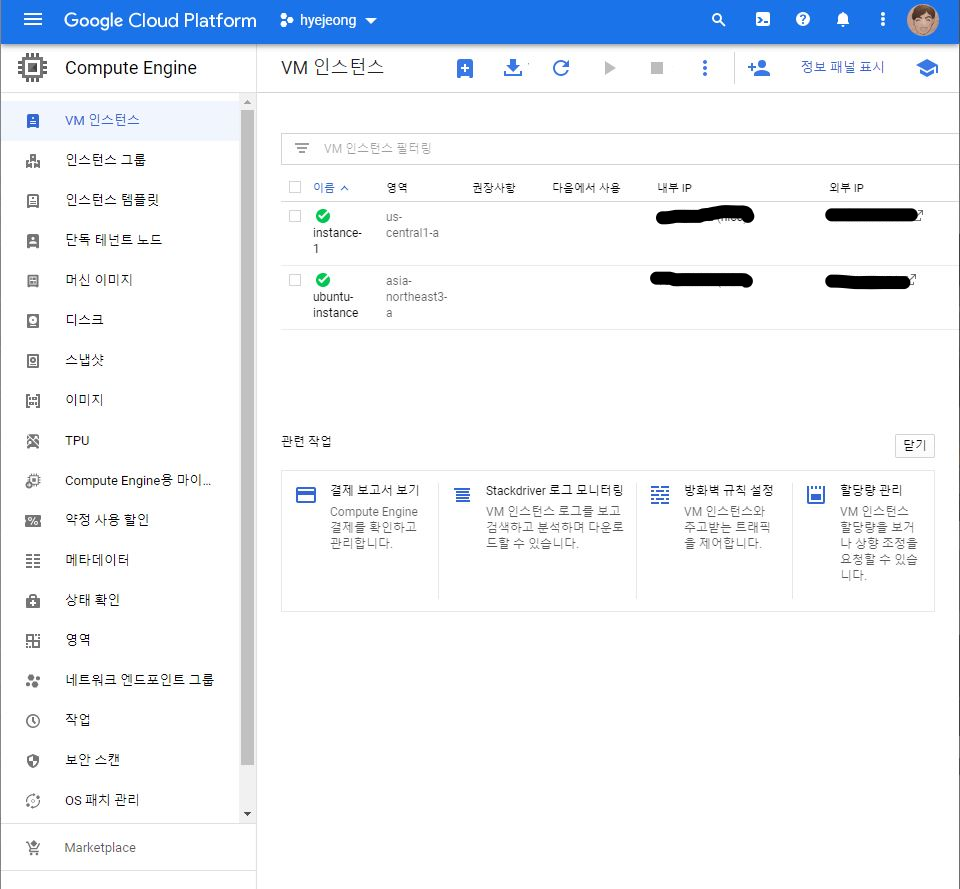Click the stop instance square button
960x889 pixels.
657,68
